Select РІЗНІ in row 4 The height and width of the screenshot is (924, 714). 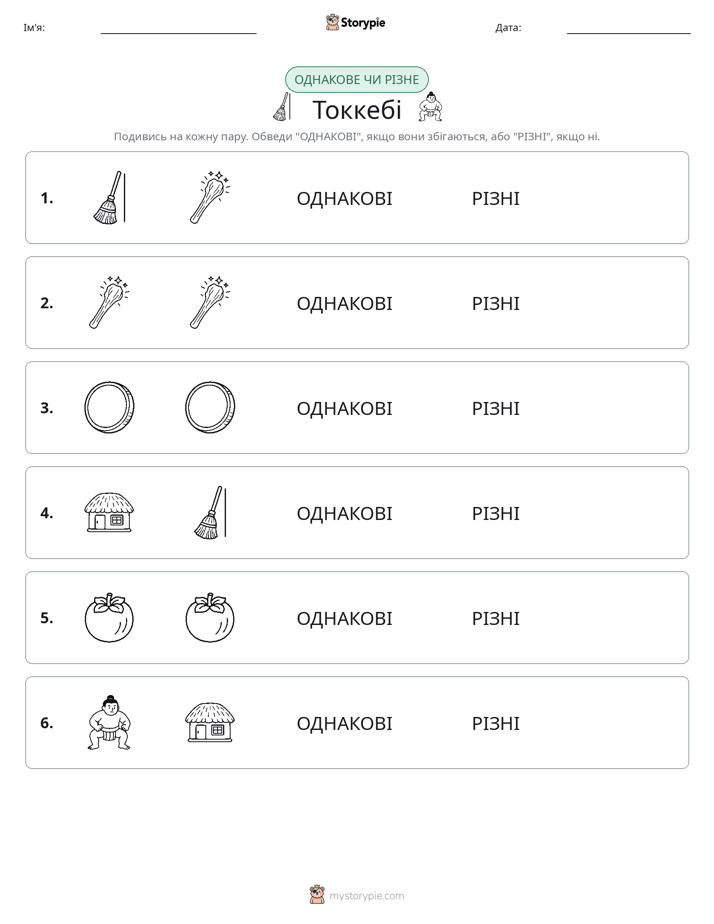coord(495,513)
